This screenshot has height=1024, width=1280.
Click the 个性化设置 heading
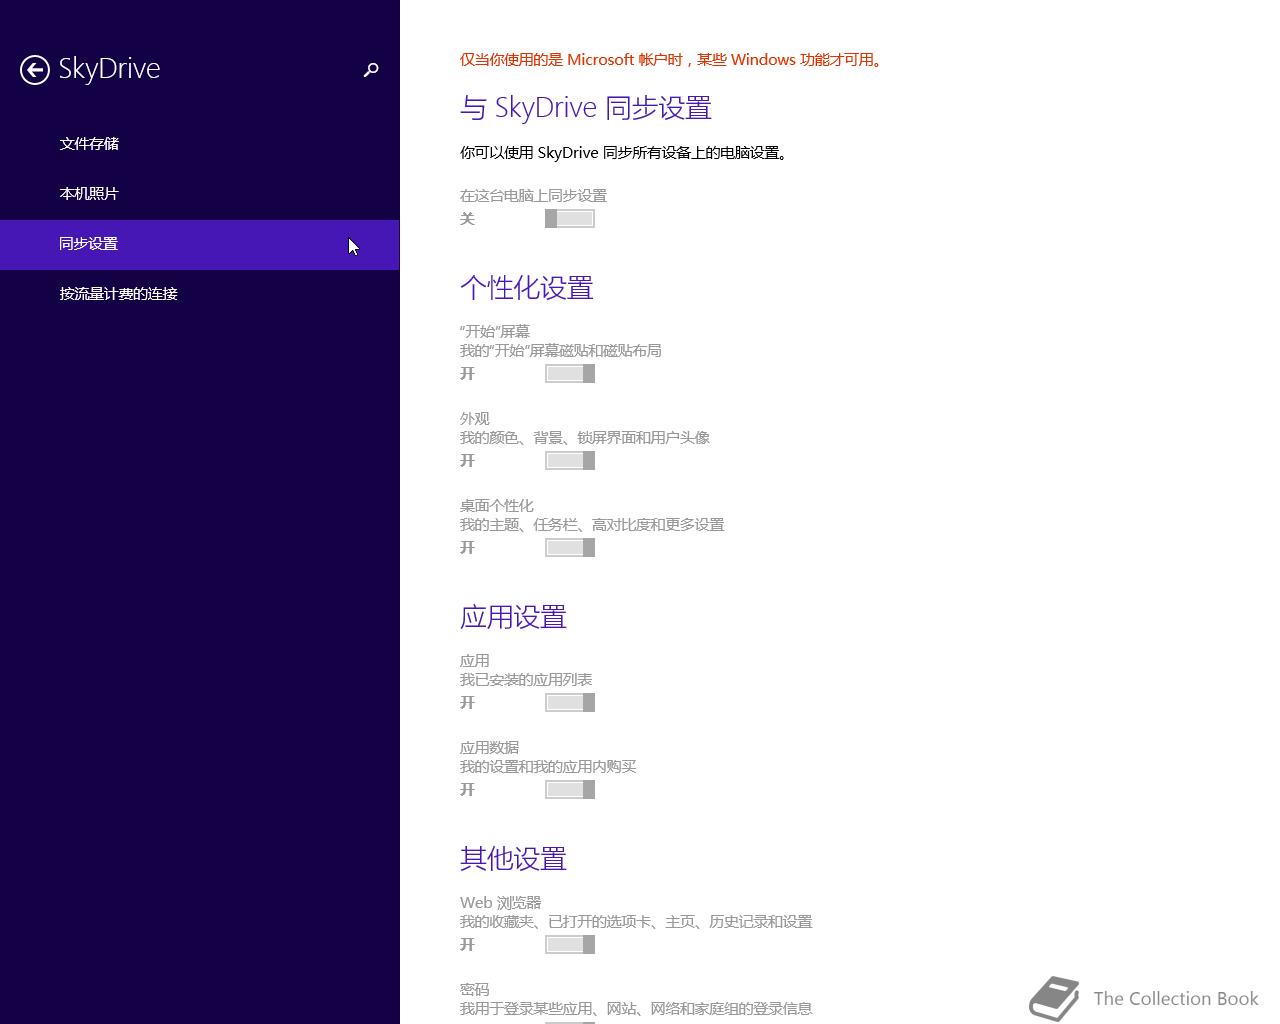point(527,288)
